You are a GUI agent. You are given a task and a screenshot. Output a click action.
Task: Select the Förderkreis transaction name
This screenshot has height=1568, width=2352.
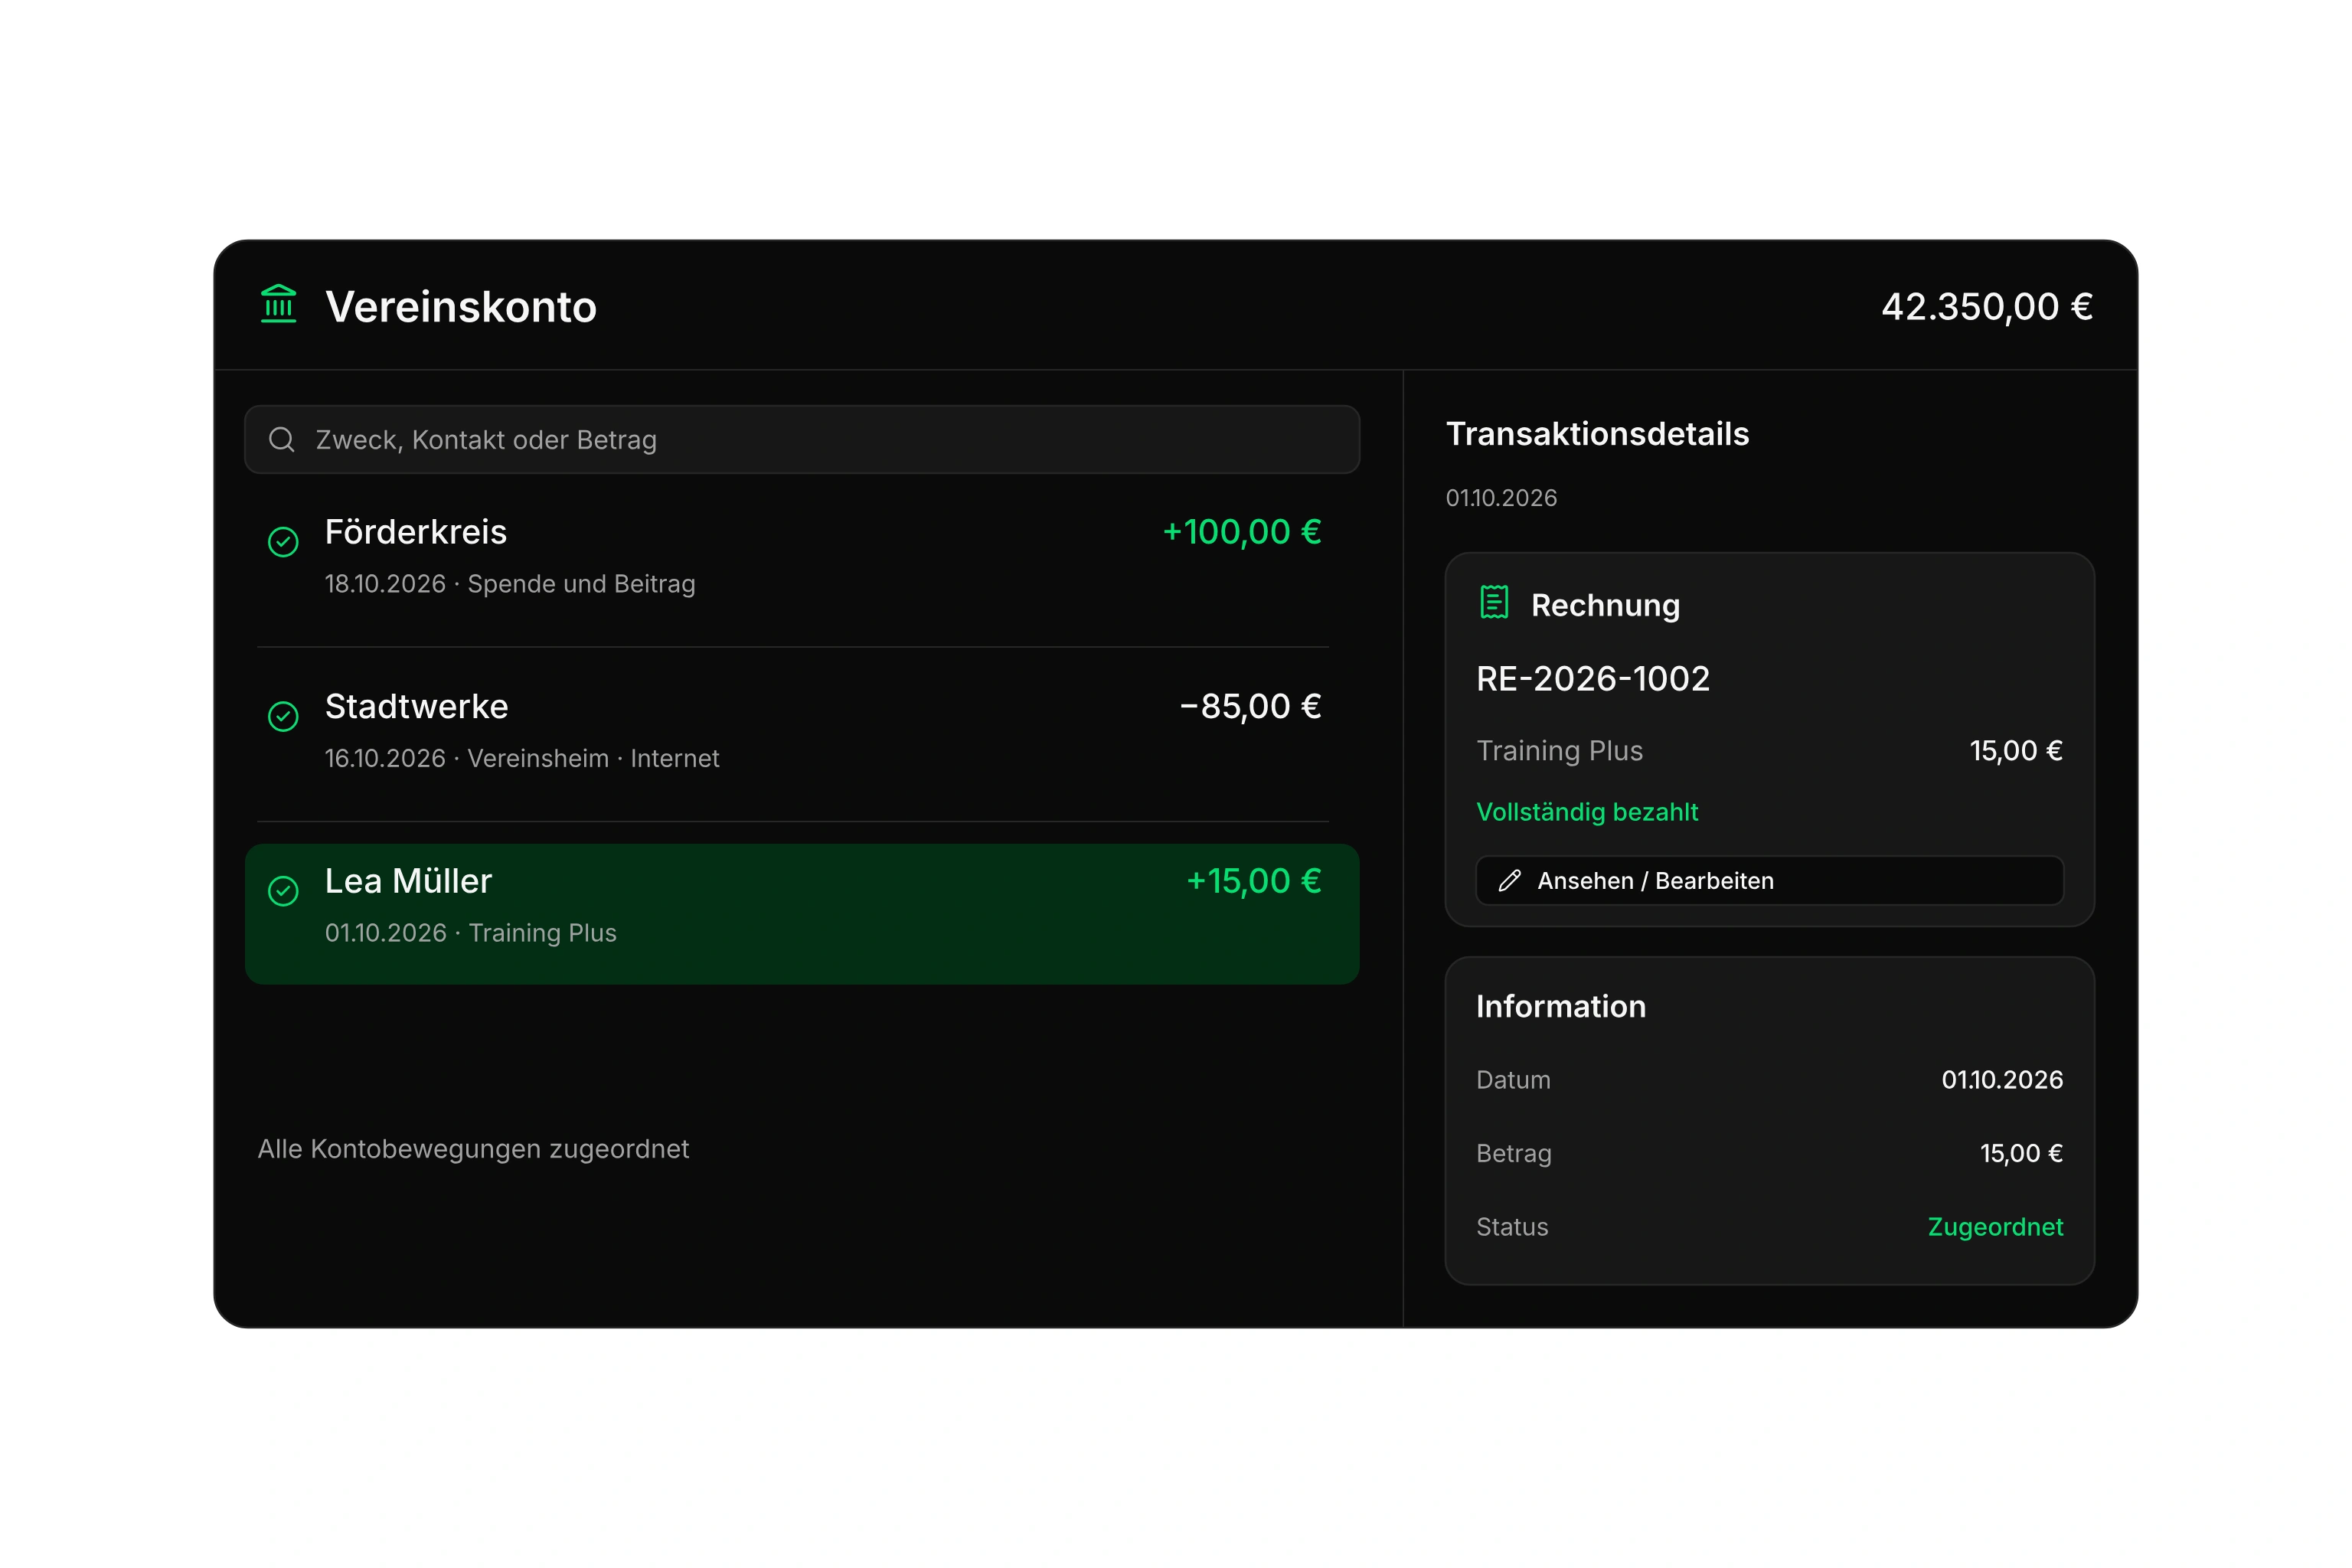click(416, 532)
